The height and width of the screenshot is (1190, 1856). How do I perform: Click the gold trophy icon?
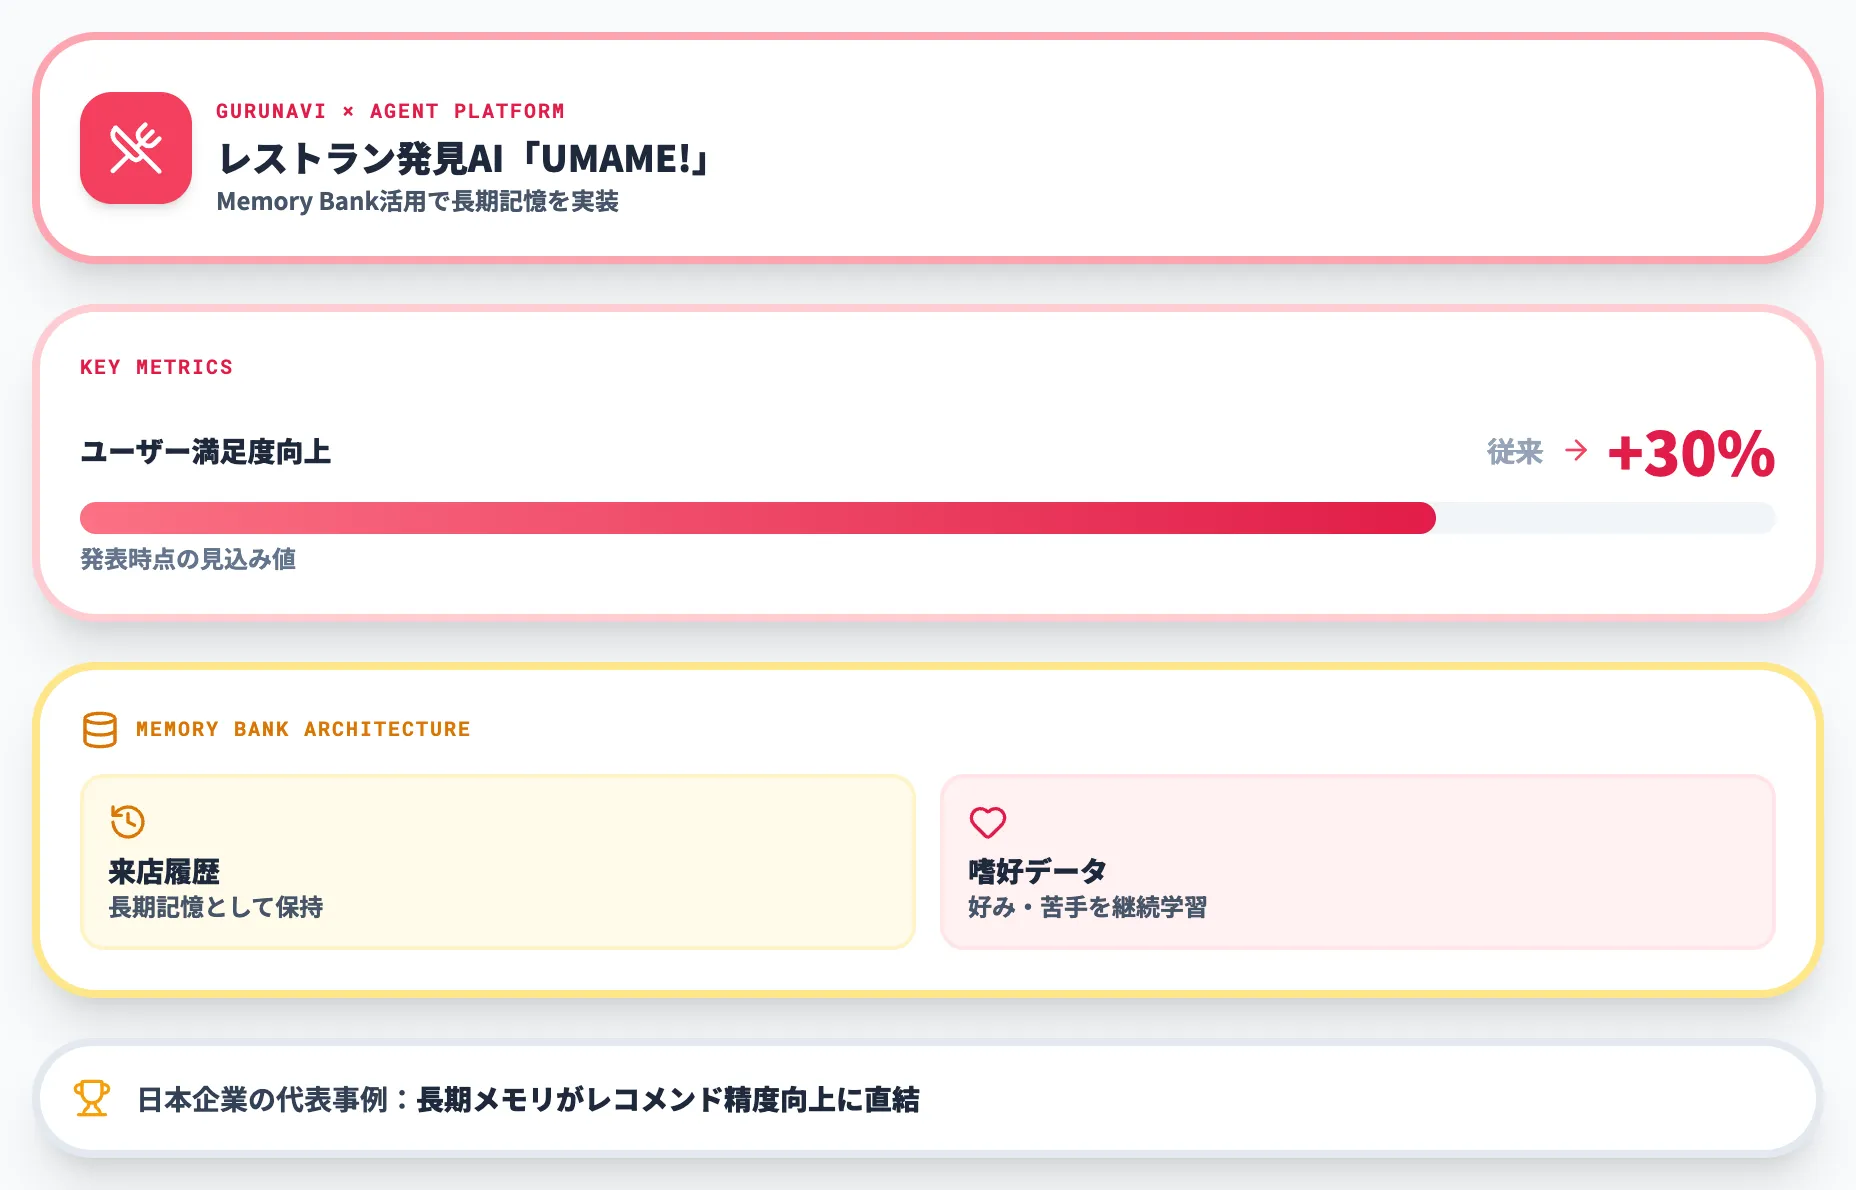[92, 1098]
